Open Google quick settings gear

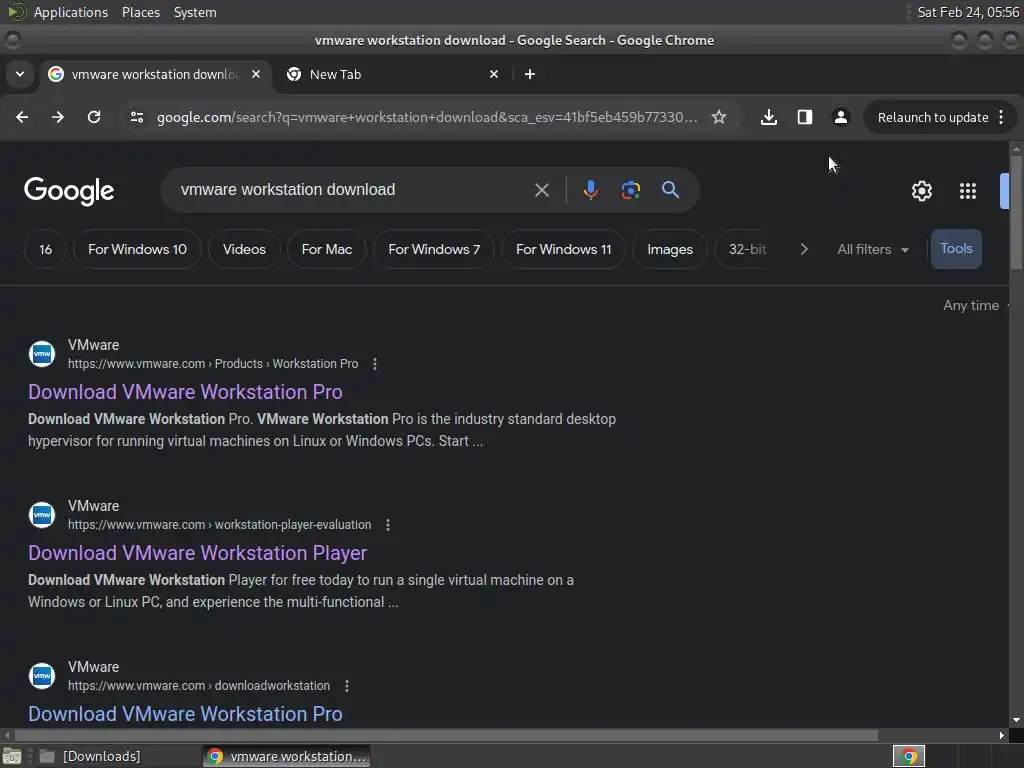click(x=921, y=191)
